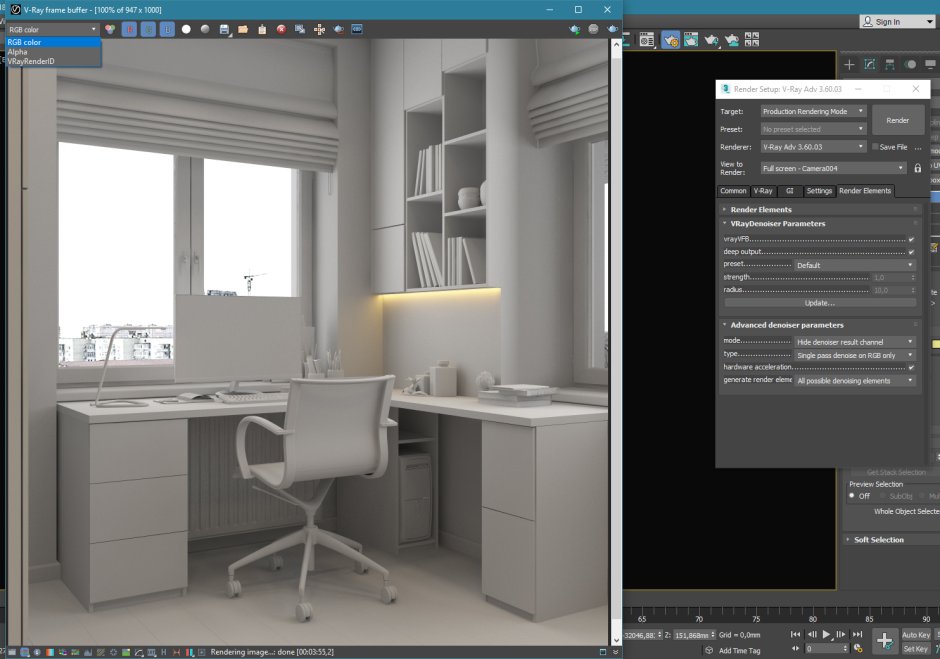This screenshot has width=940, height=659.
Task: Clear the V-Ray frame buffer image
Action: [281, 29]
